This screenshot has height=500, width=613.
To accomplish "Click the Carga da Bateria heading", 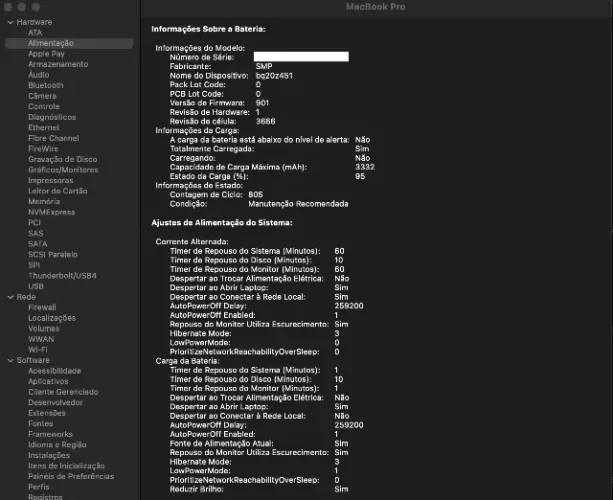I will coord(187,361).
